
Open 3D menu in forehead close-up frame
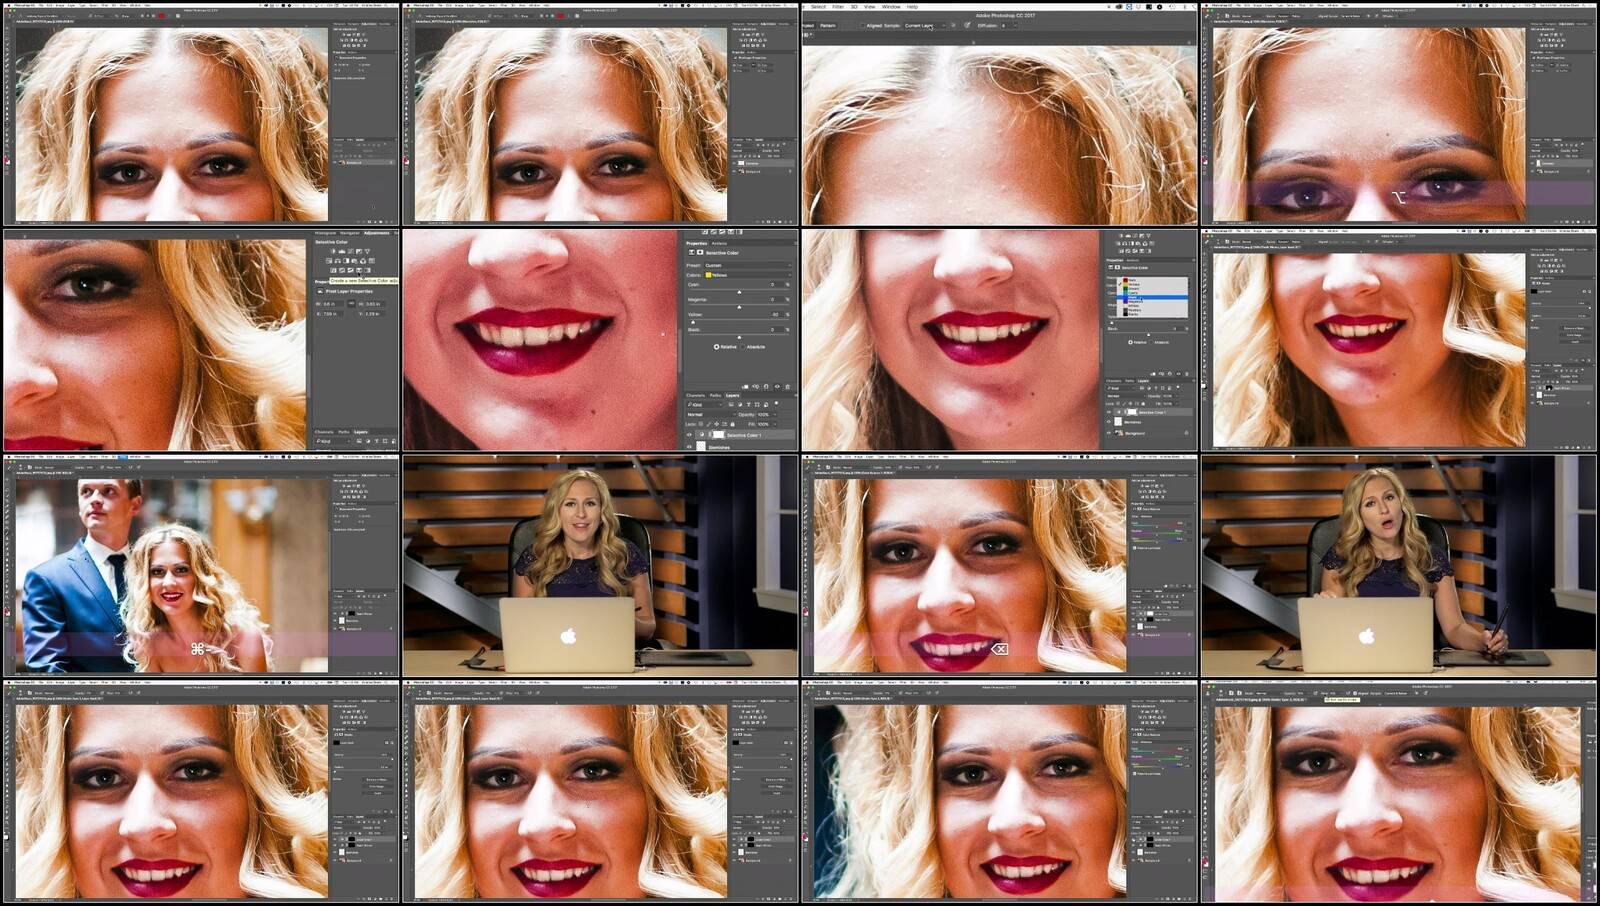click(x=854, y=7)
